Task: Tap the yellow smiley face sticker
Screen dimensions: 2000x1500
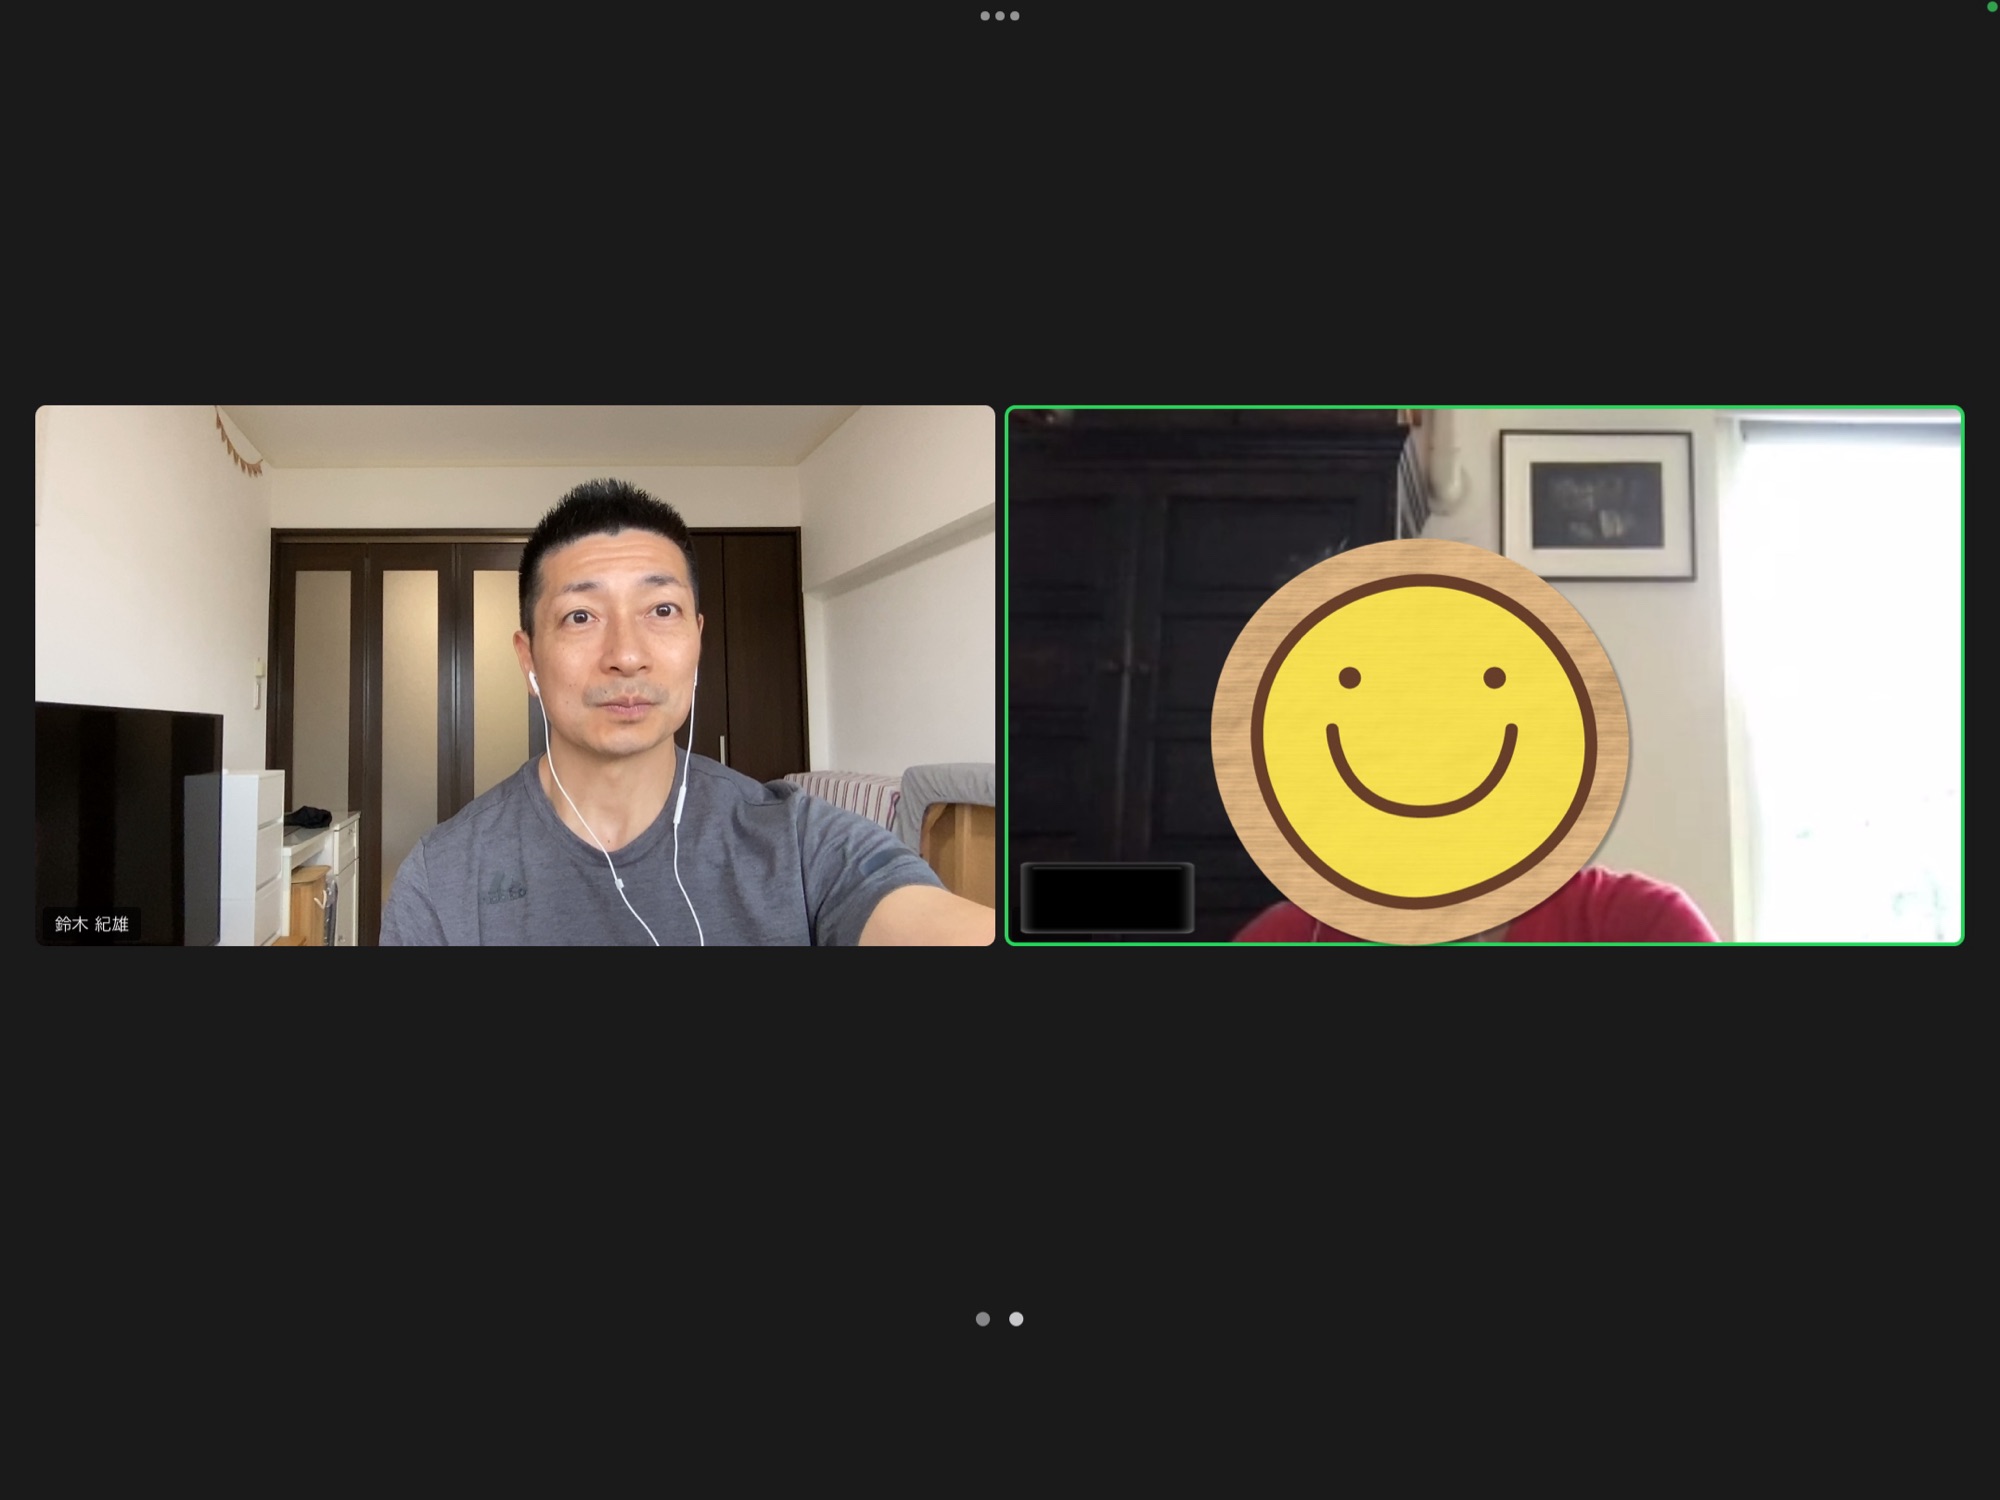Action: [x=1419, y=740]
